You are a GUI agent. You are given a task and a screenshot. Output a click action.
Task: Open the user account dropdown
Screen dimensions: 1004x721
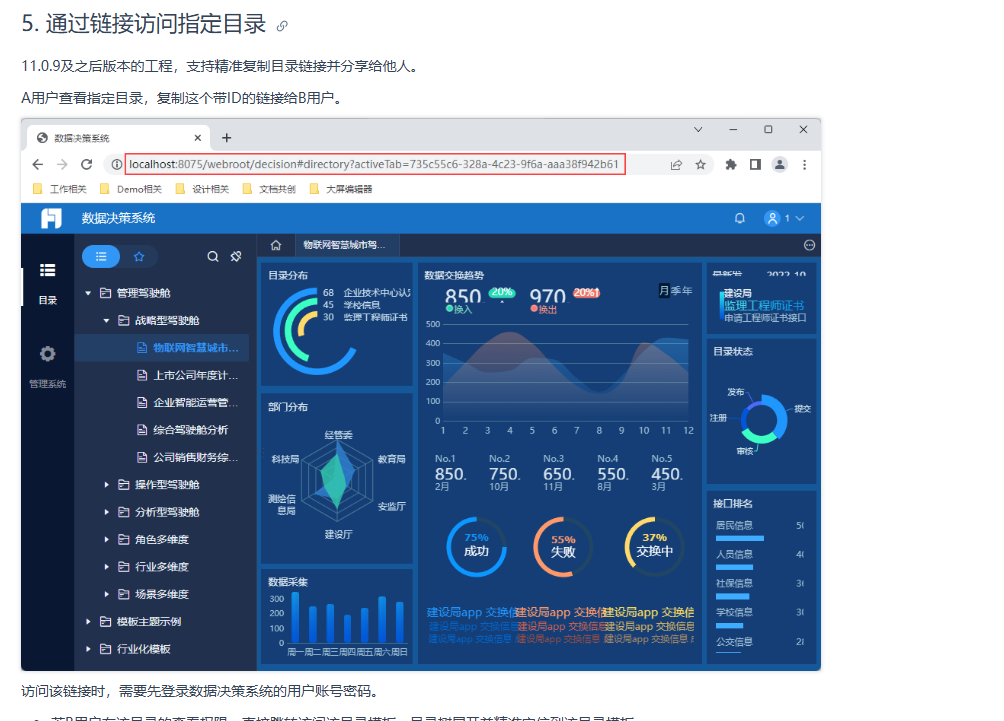tap(784, 218)
